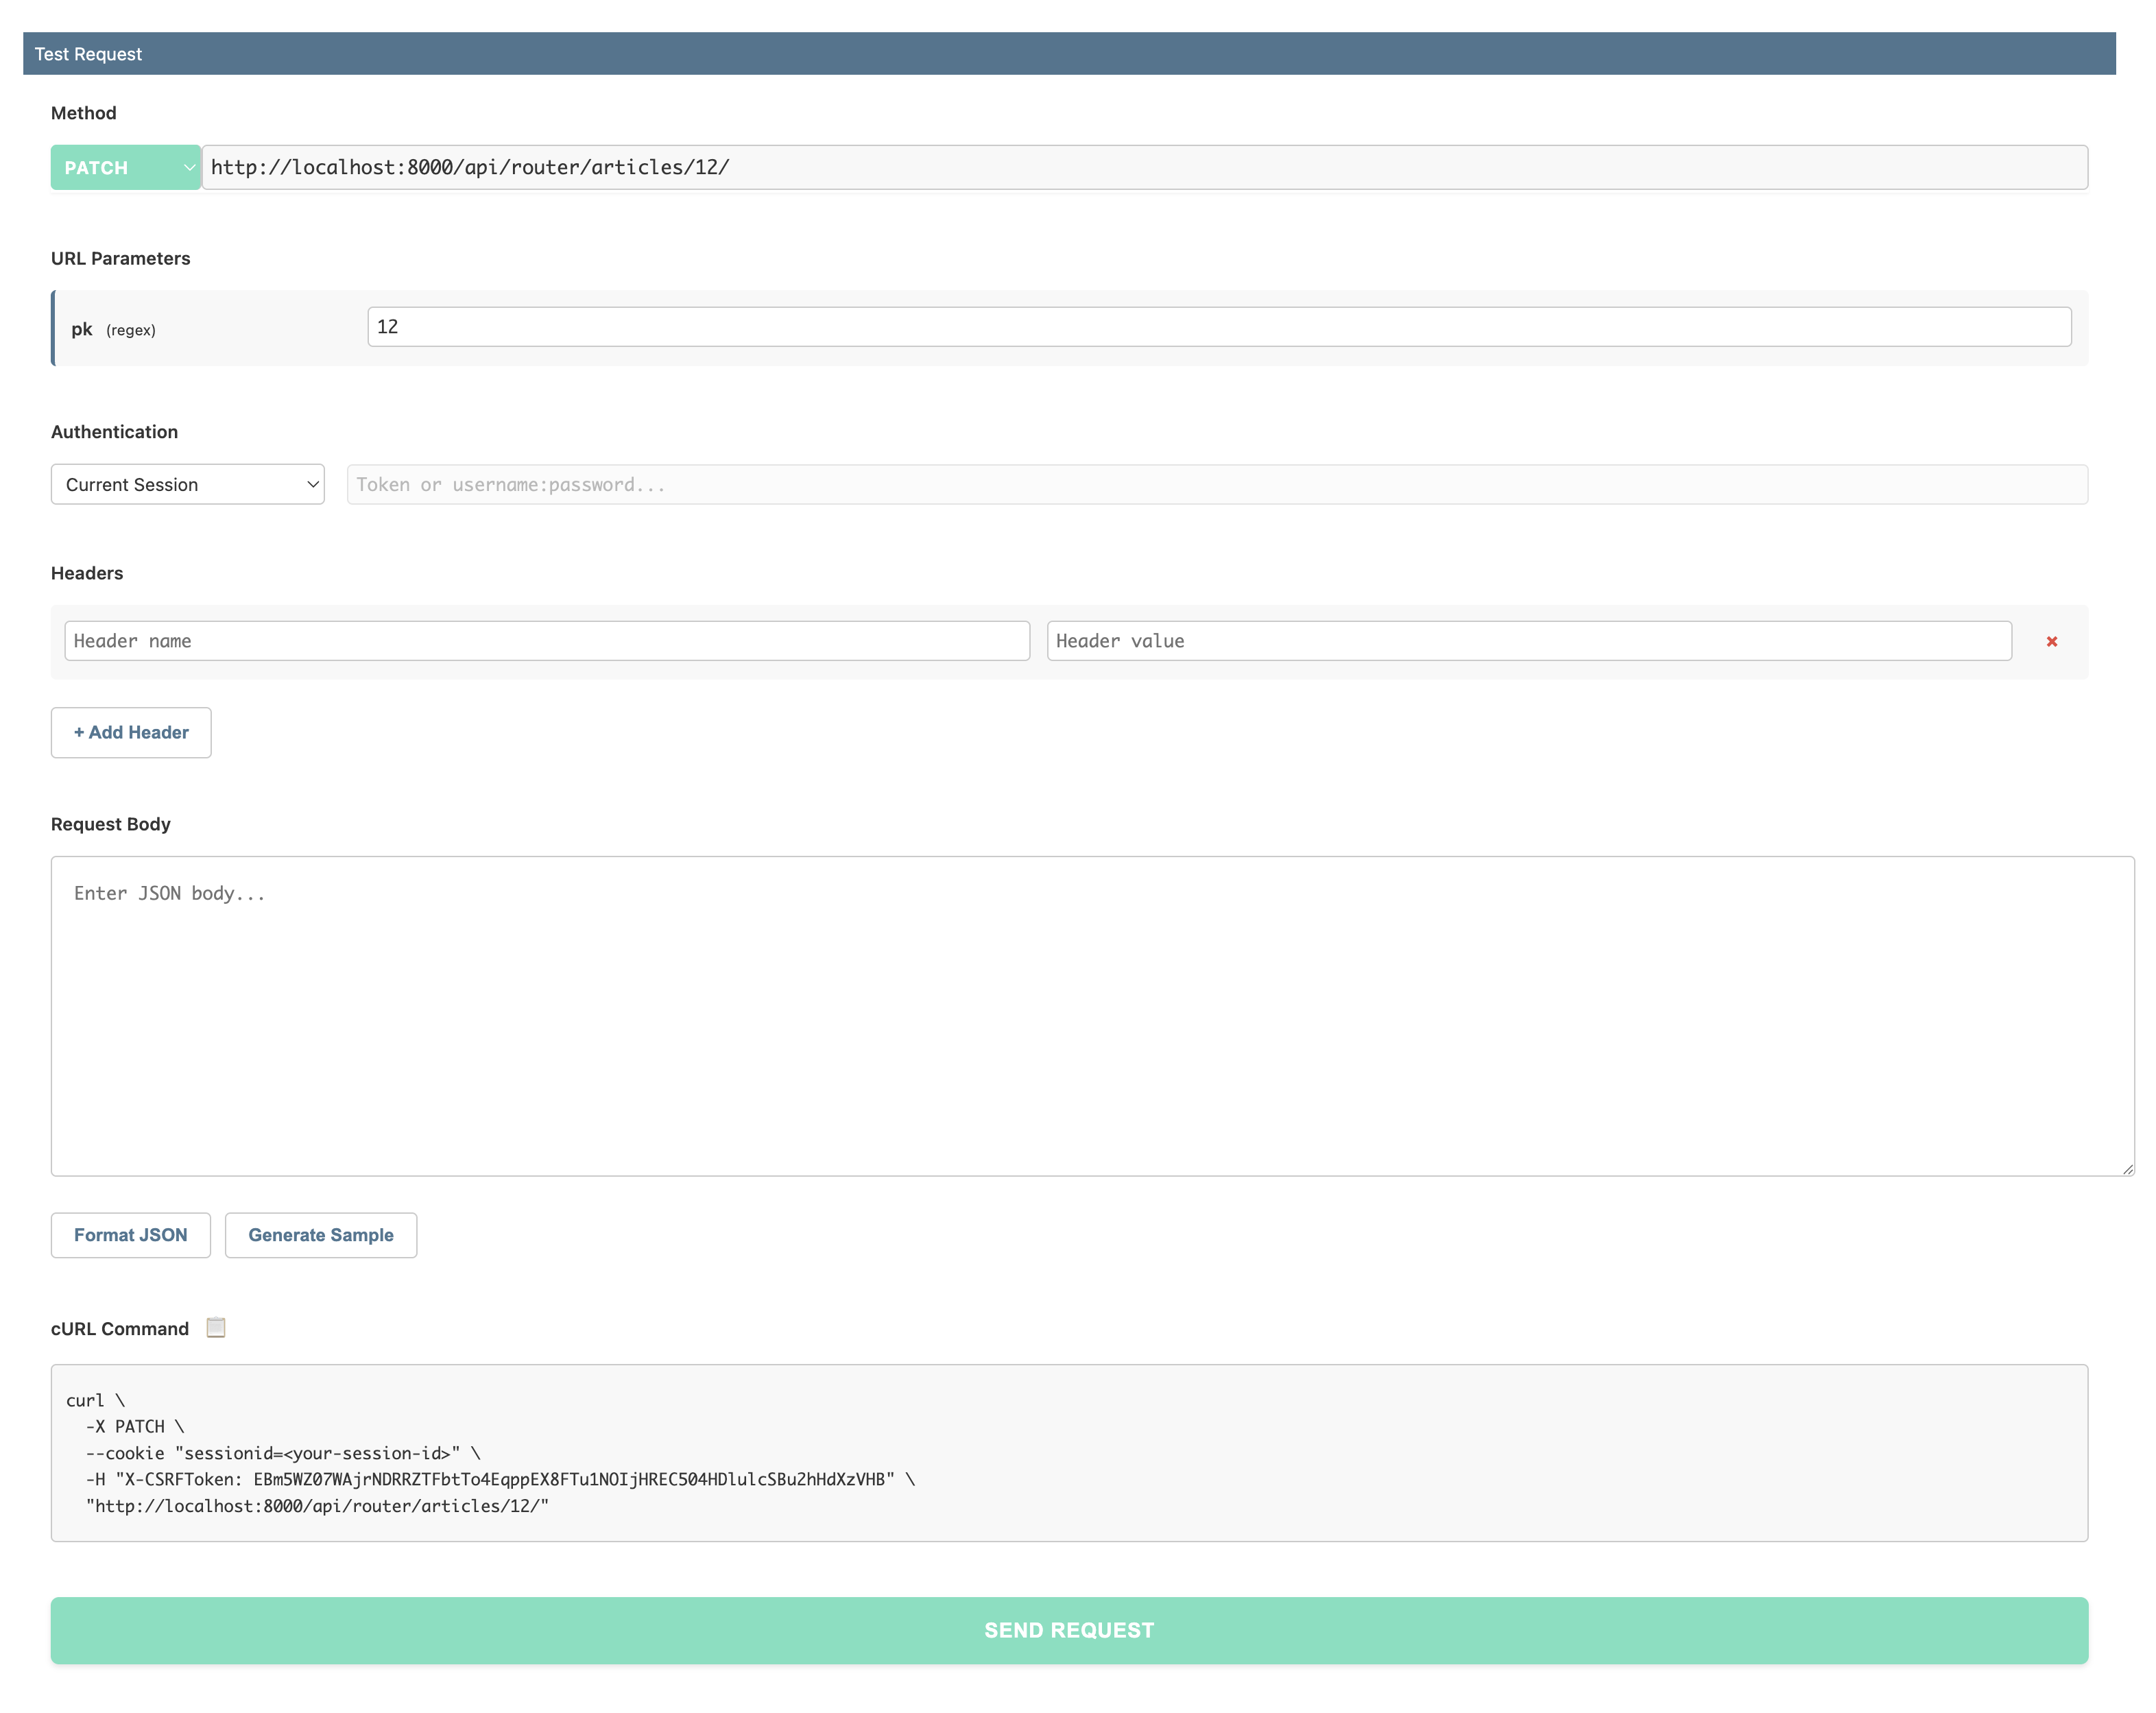The image size is (2156, 1713).
Task: Click the Authentication section heading
Action: pos(114,432)
